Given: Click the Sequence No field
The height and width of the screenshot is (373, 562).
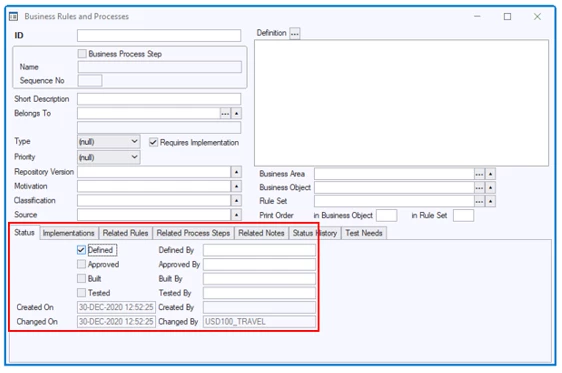Looking at the screenshot, I should tap(90, 81).
